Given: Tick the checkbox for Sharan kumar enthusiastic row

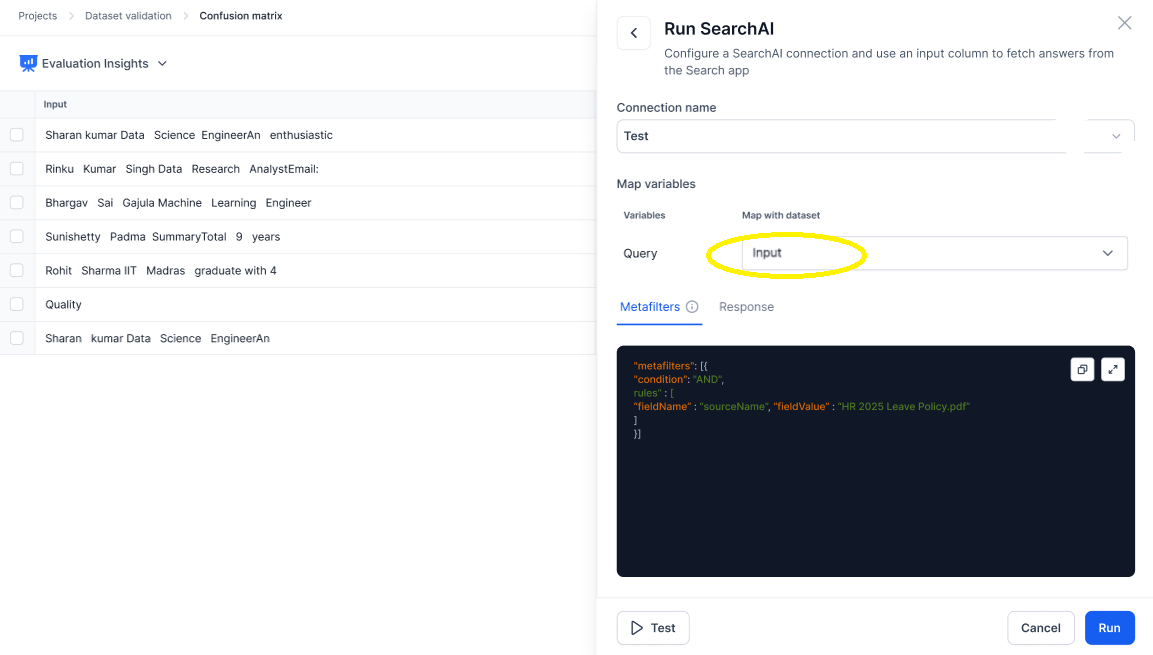Looking at the screenshot, I should [x=17, y=135].
